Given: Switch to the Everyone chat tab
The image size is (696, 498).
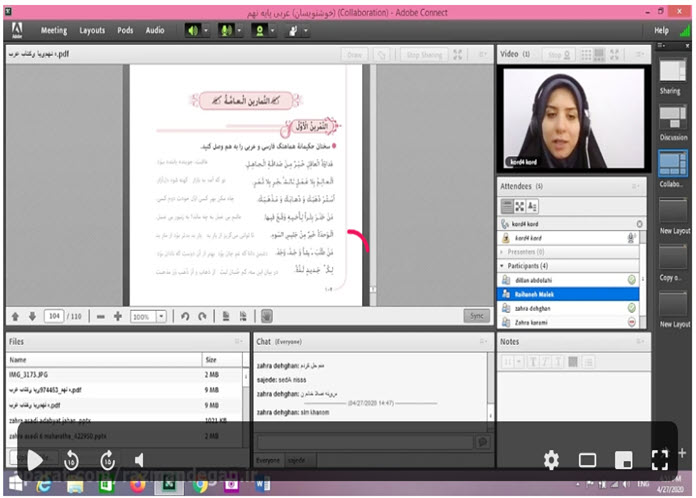Looking at the screenshot, I should (268, 460).
